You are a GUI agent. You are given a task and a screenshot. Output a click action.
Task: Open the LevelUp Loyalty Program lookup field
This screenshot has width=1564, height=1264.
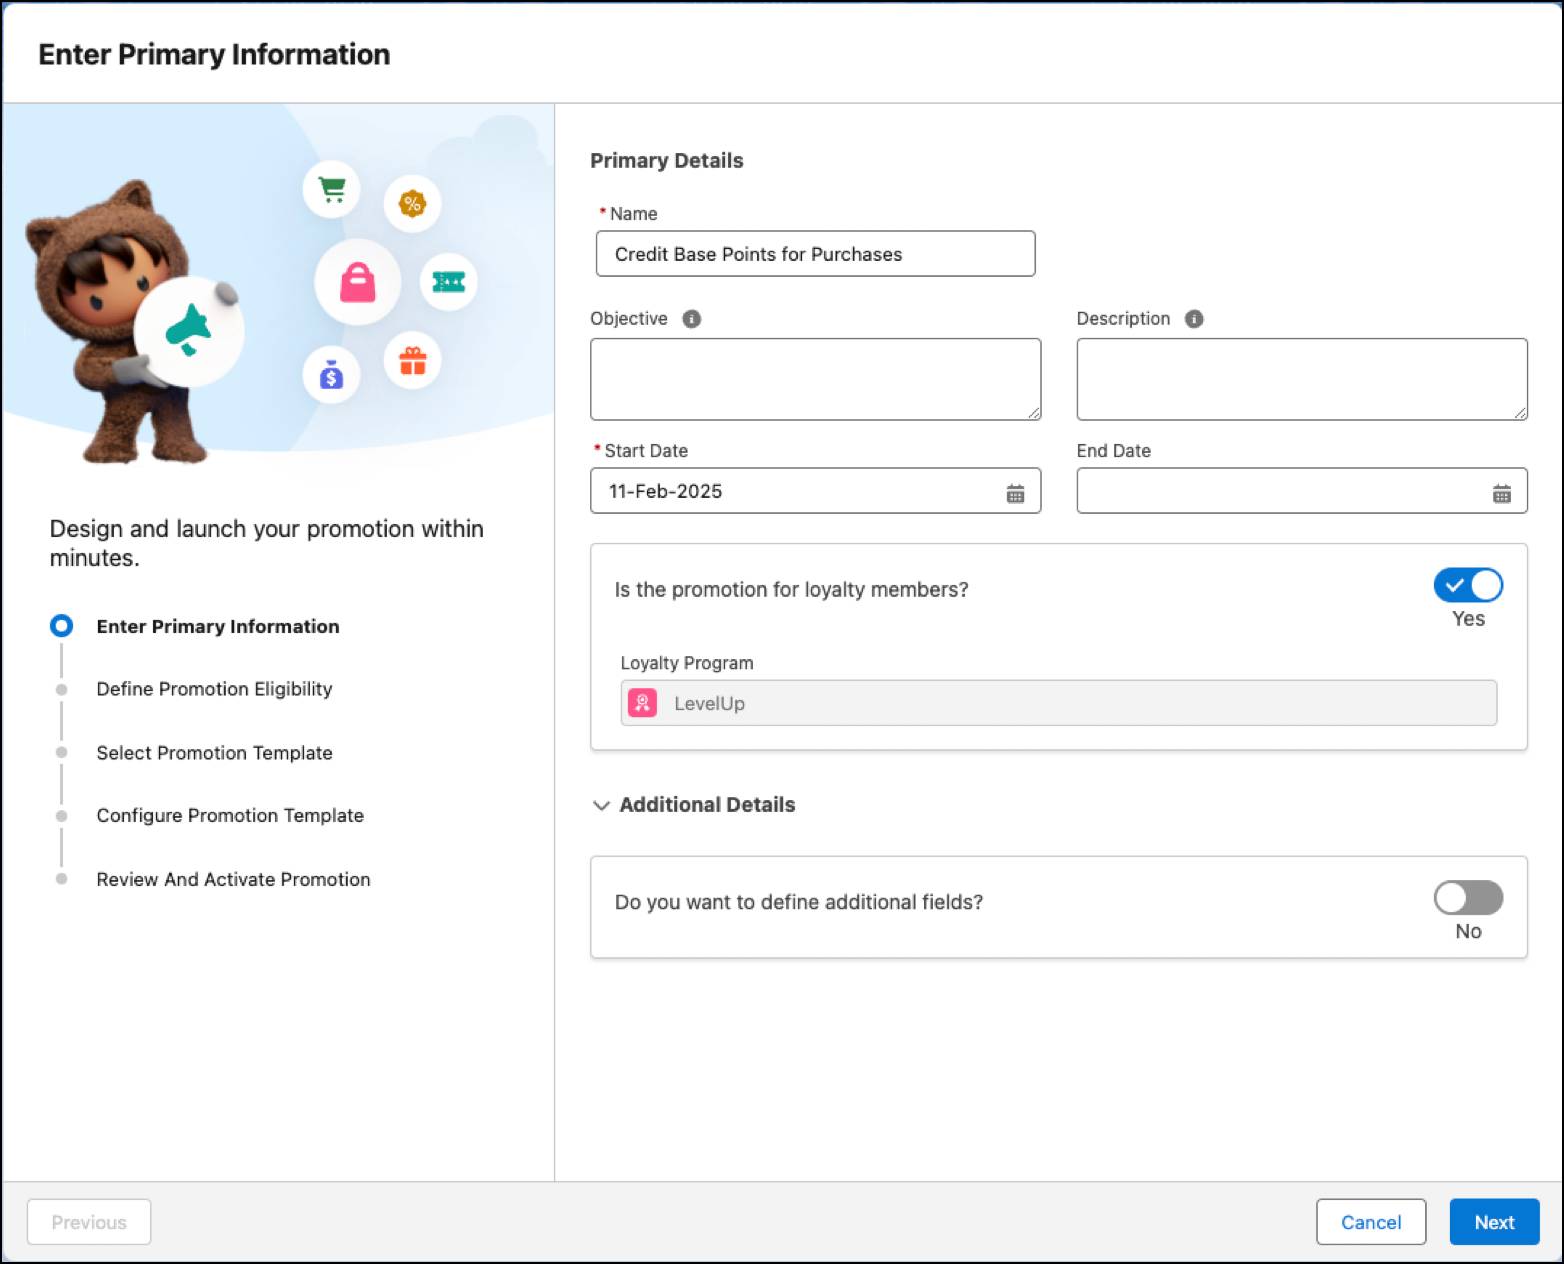1058,703
